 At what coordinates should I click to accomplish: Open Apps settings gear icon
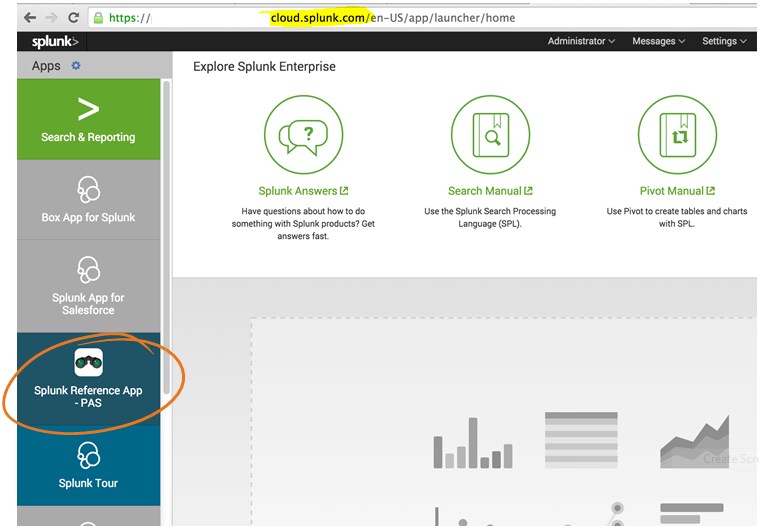76,65
